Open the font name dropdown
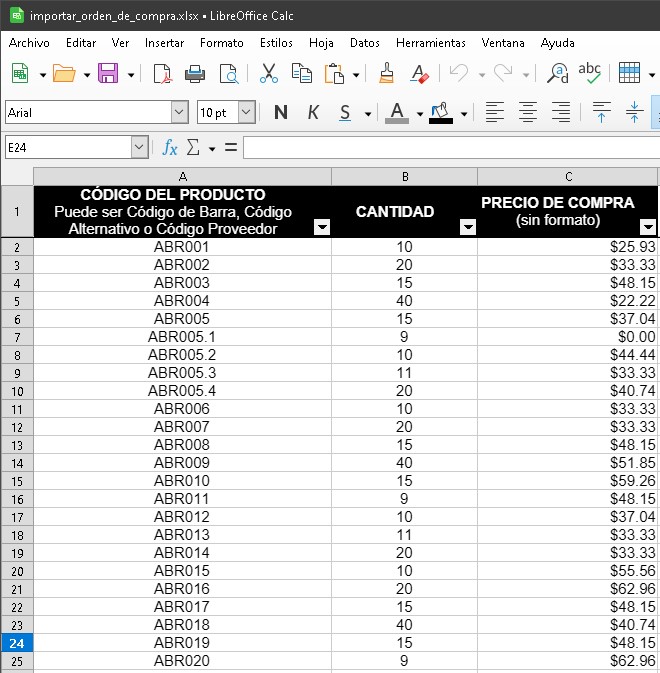 click(180, 112)
